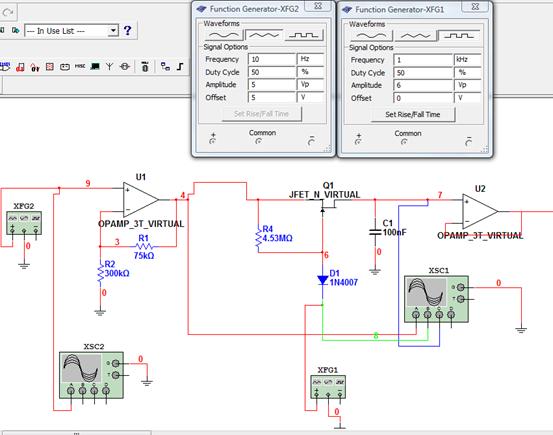553x435 pixels.
Task: Select the MISC component toolbar icon
Action: (x=80, y=66)
